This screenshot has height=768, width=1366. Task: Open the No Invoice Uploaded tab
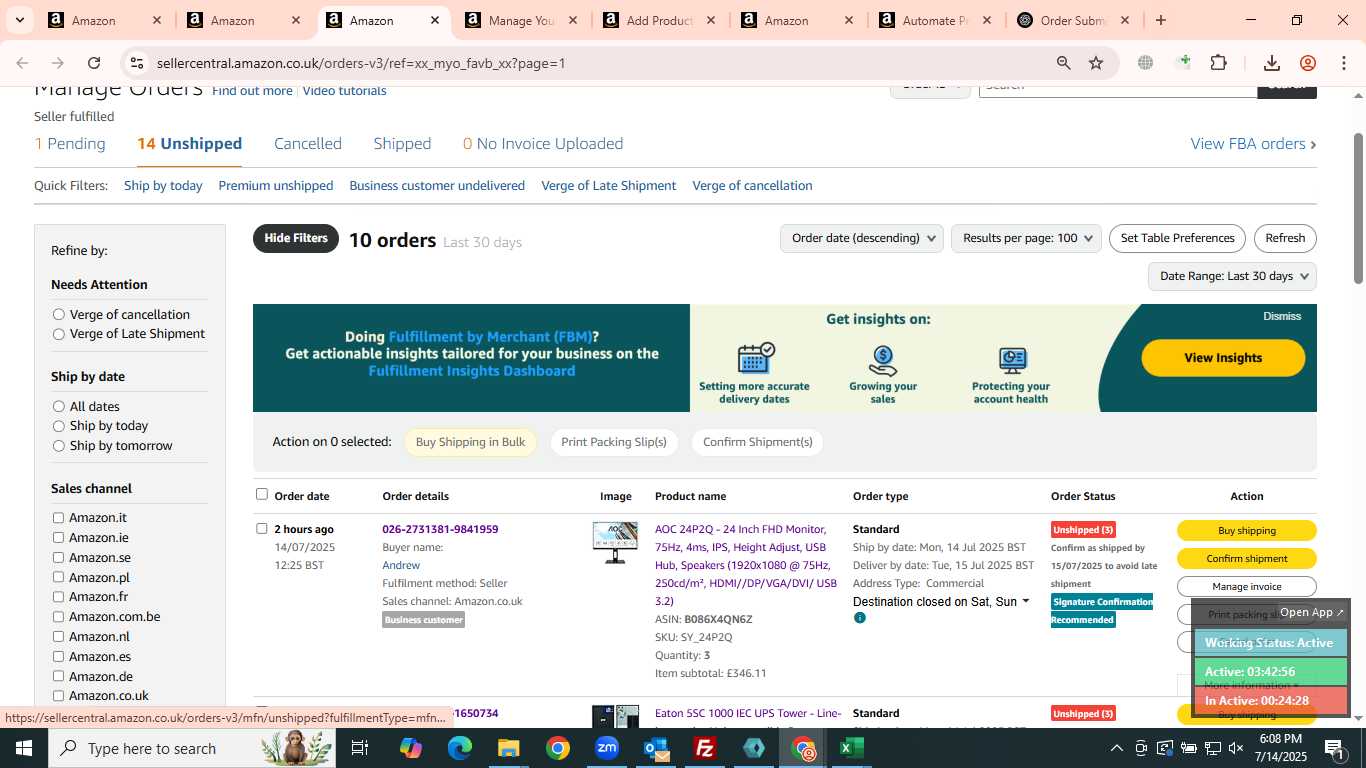tap(543, 144)
